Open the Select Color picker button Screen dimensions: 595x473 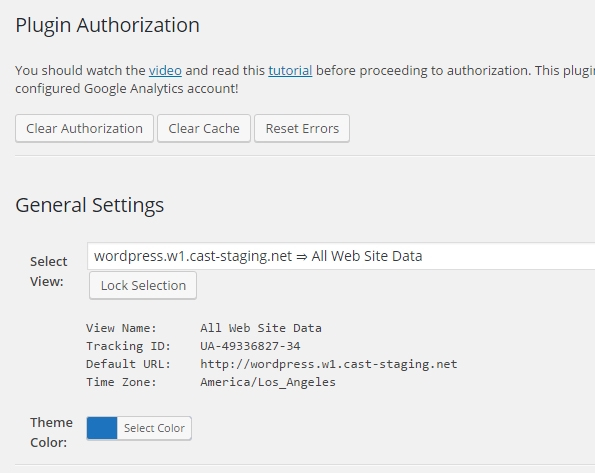tap(154, 428)
